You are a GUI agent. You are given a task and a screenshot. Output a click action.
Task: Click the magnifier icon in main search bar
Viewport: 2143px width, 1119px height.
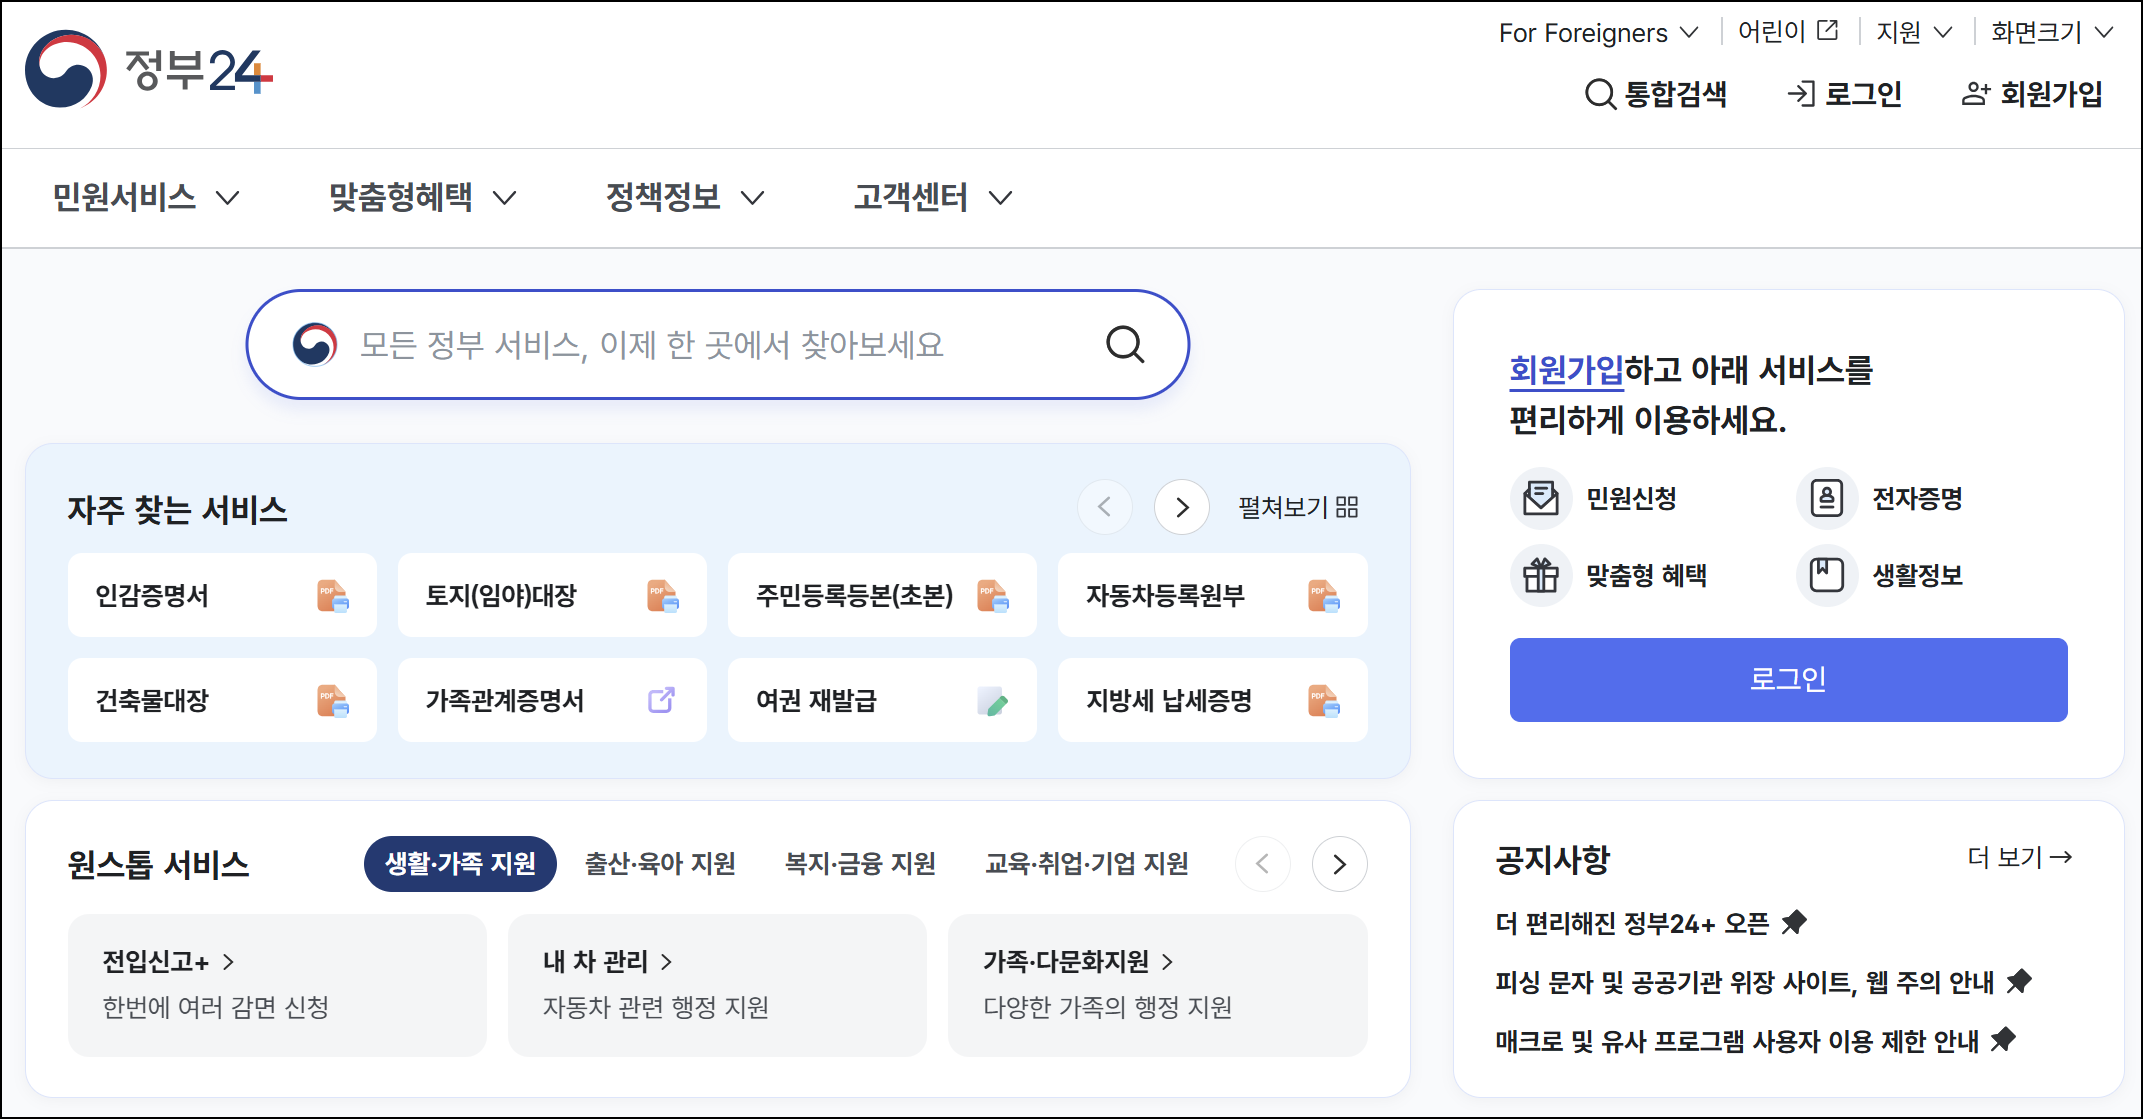[x=1125, y=344]
